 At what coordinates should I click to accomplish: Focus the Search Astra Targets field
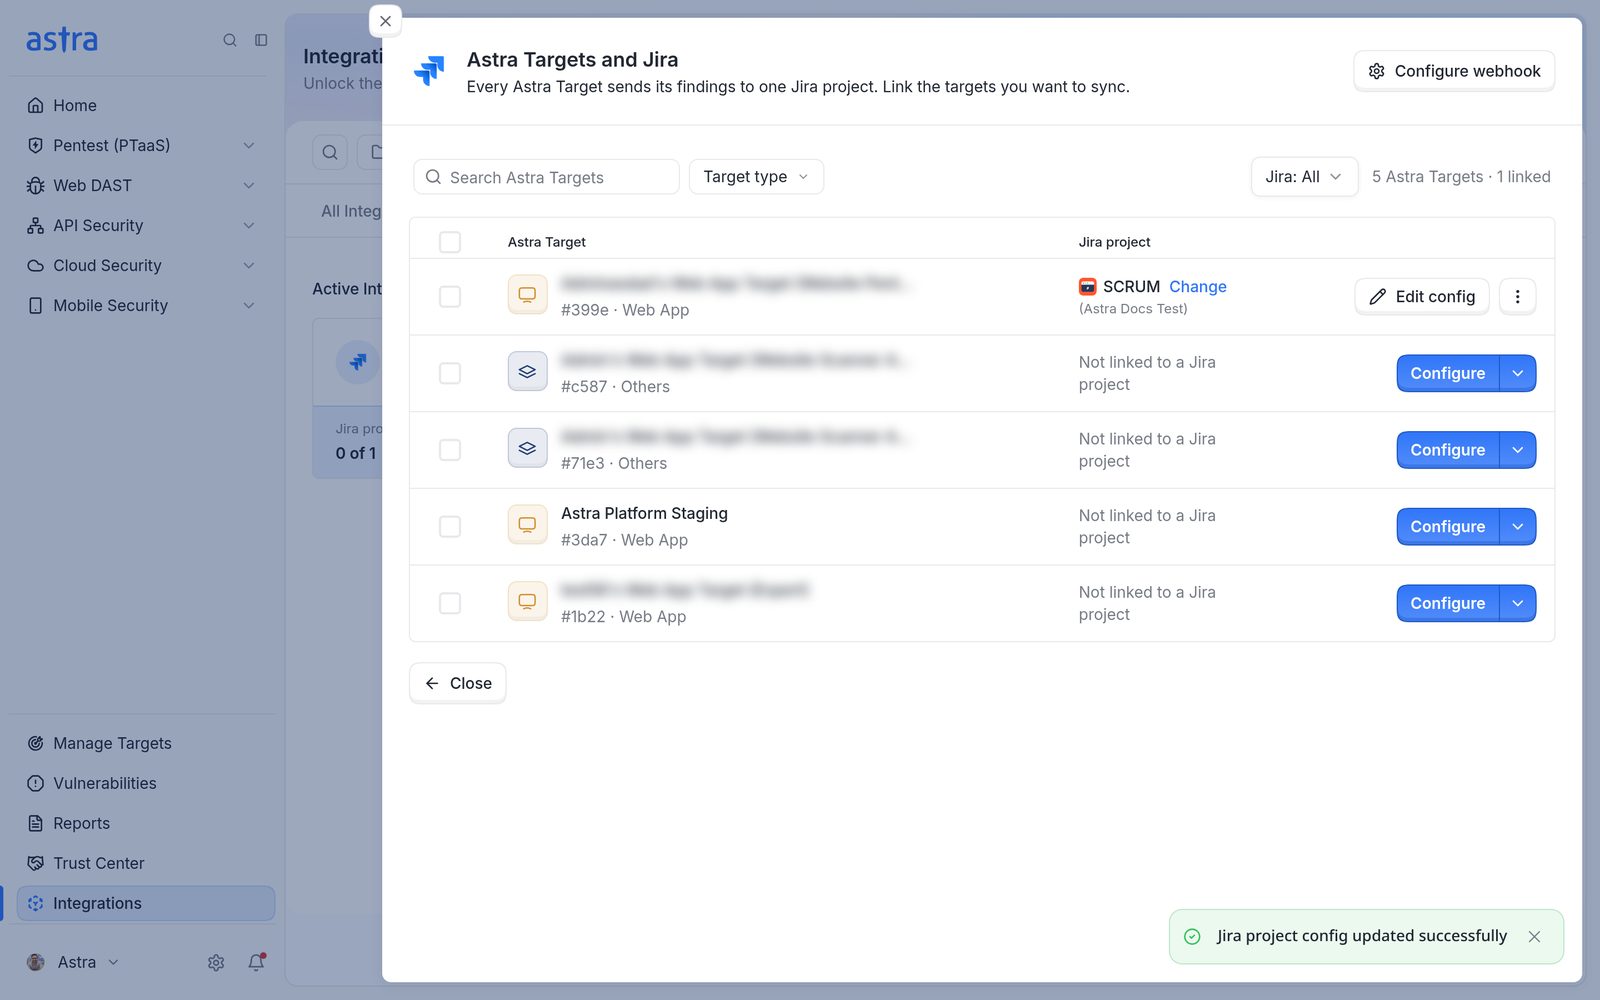[546, 177]
